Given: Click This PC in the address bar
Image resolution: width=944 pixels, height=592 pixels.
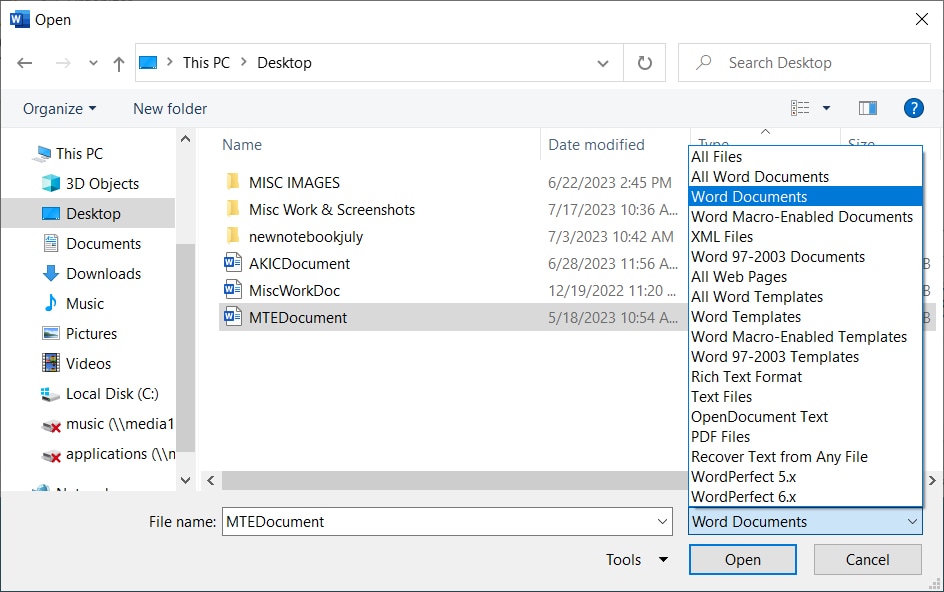Looking at the screenshot, I should 206,62.
